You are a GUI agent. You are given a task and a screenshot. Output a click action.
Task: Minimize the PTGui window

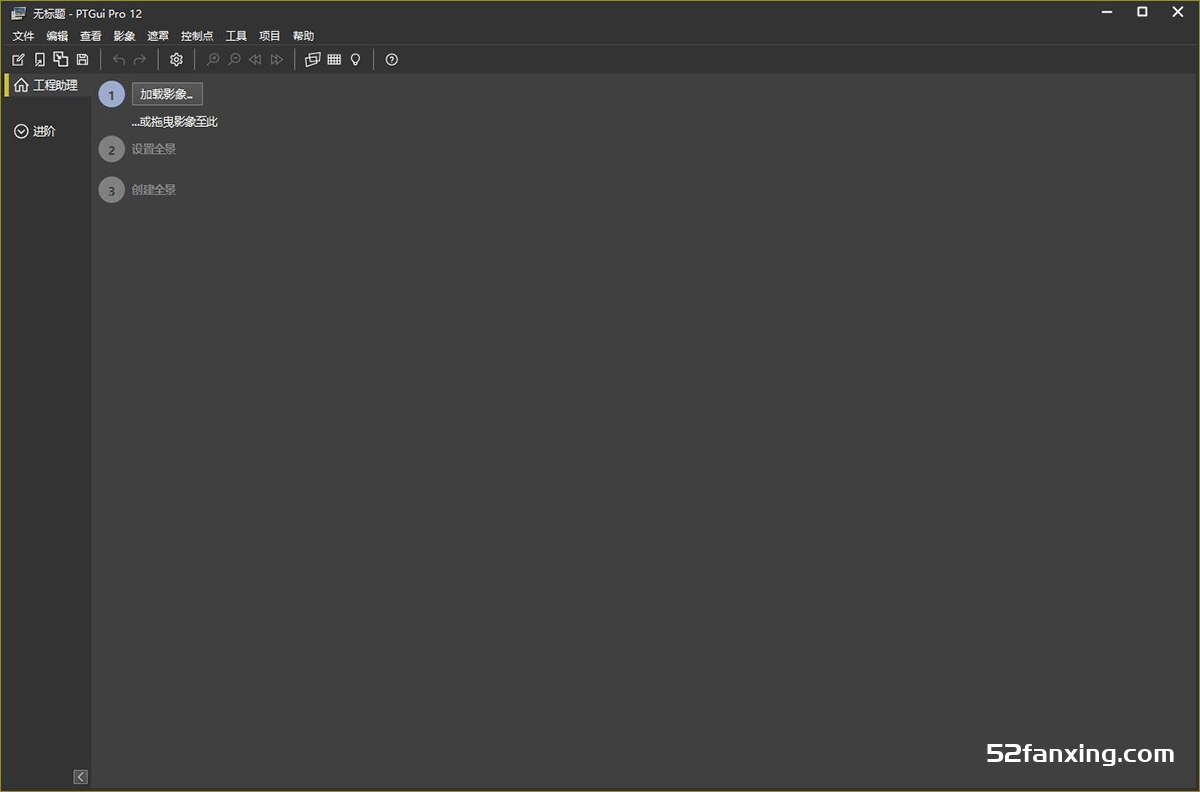(1107, 12)
